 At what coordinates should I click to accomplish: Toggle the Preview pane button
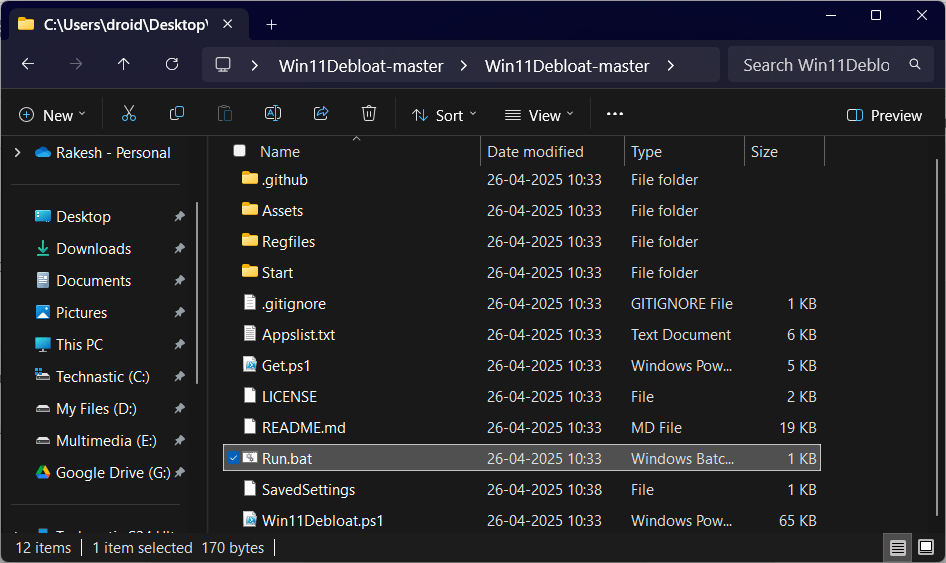[x=884, y=115]
